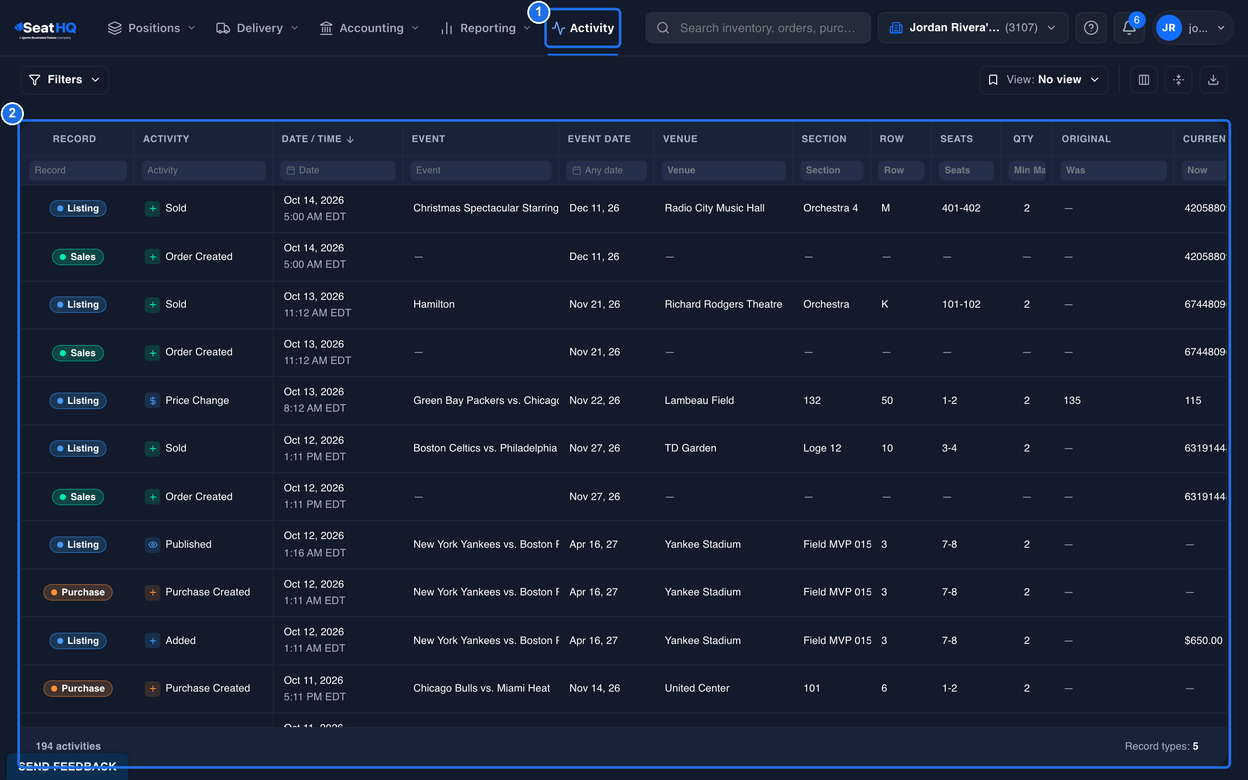Click calendar icon in Any date filter

(576, 170)
